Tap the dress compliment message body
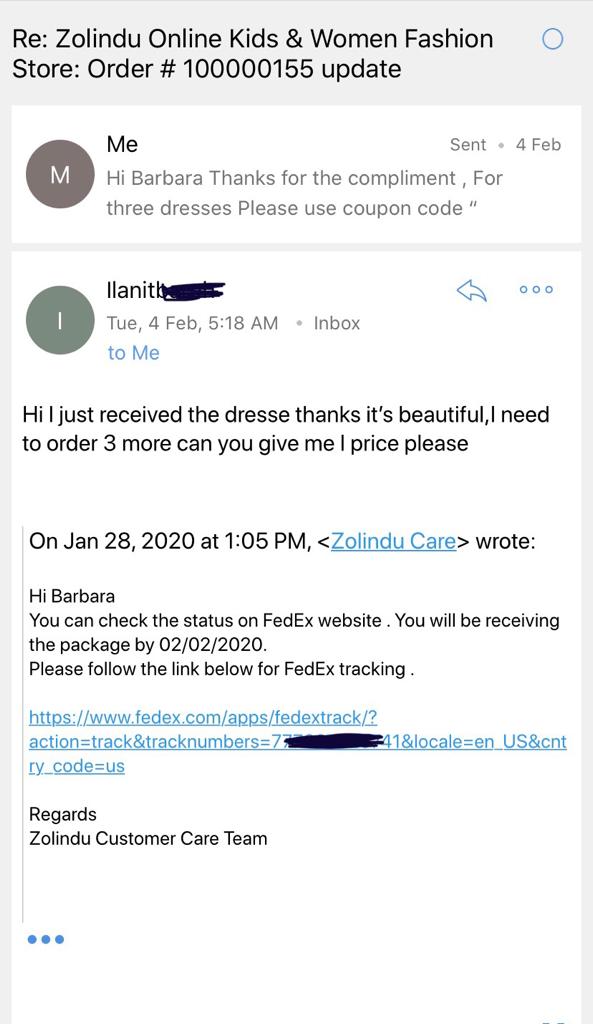Viewport: 593px width, 1024px height. point(285,429)
